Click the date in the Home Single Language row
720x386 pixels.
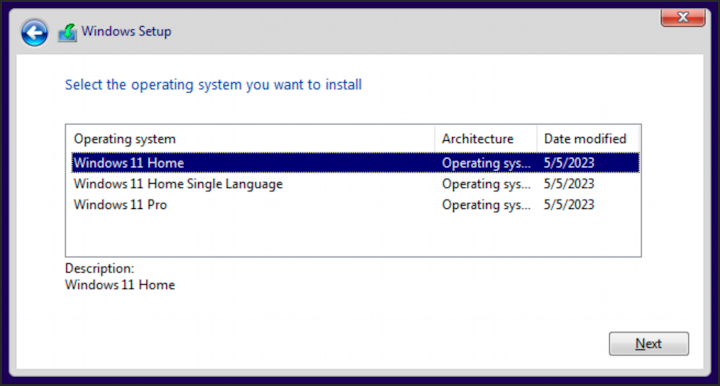569,184
